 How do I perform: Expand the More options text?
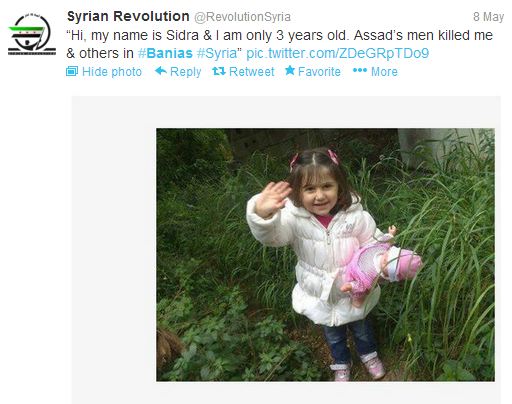tap(384, 72)
